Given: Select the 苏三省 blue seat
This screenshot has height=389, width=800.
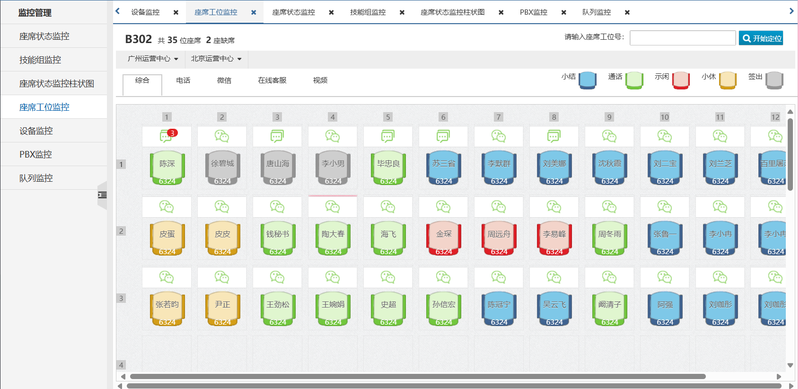Looking at the screenshot, I should [x=443, y=167].
